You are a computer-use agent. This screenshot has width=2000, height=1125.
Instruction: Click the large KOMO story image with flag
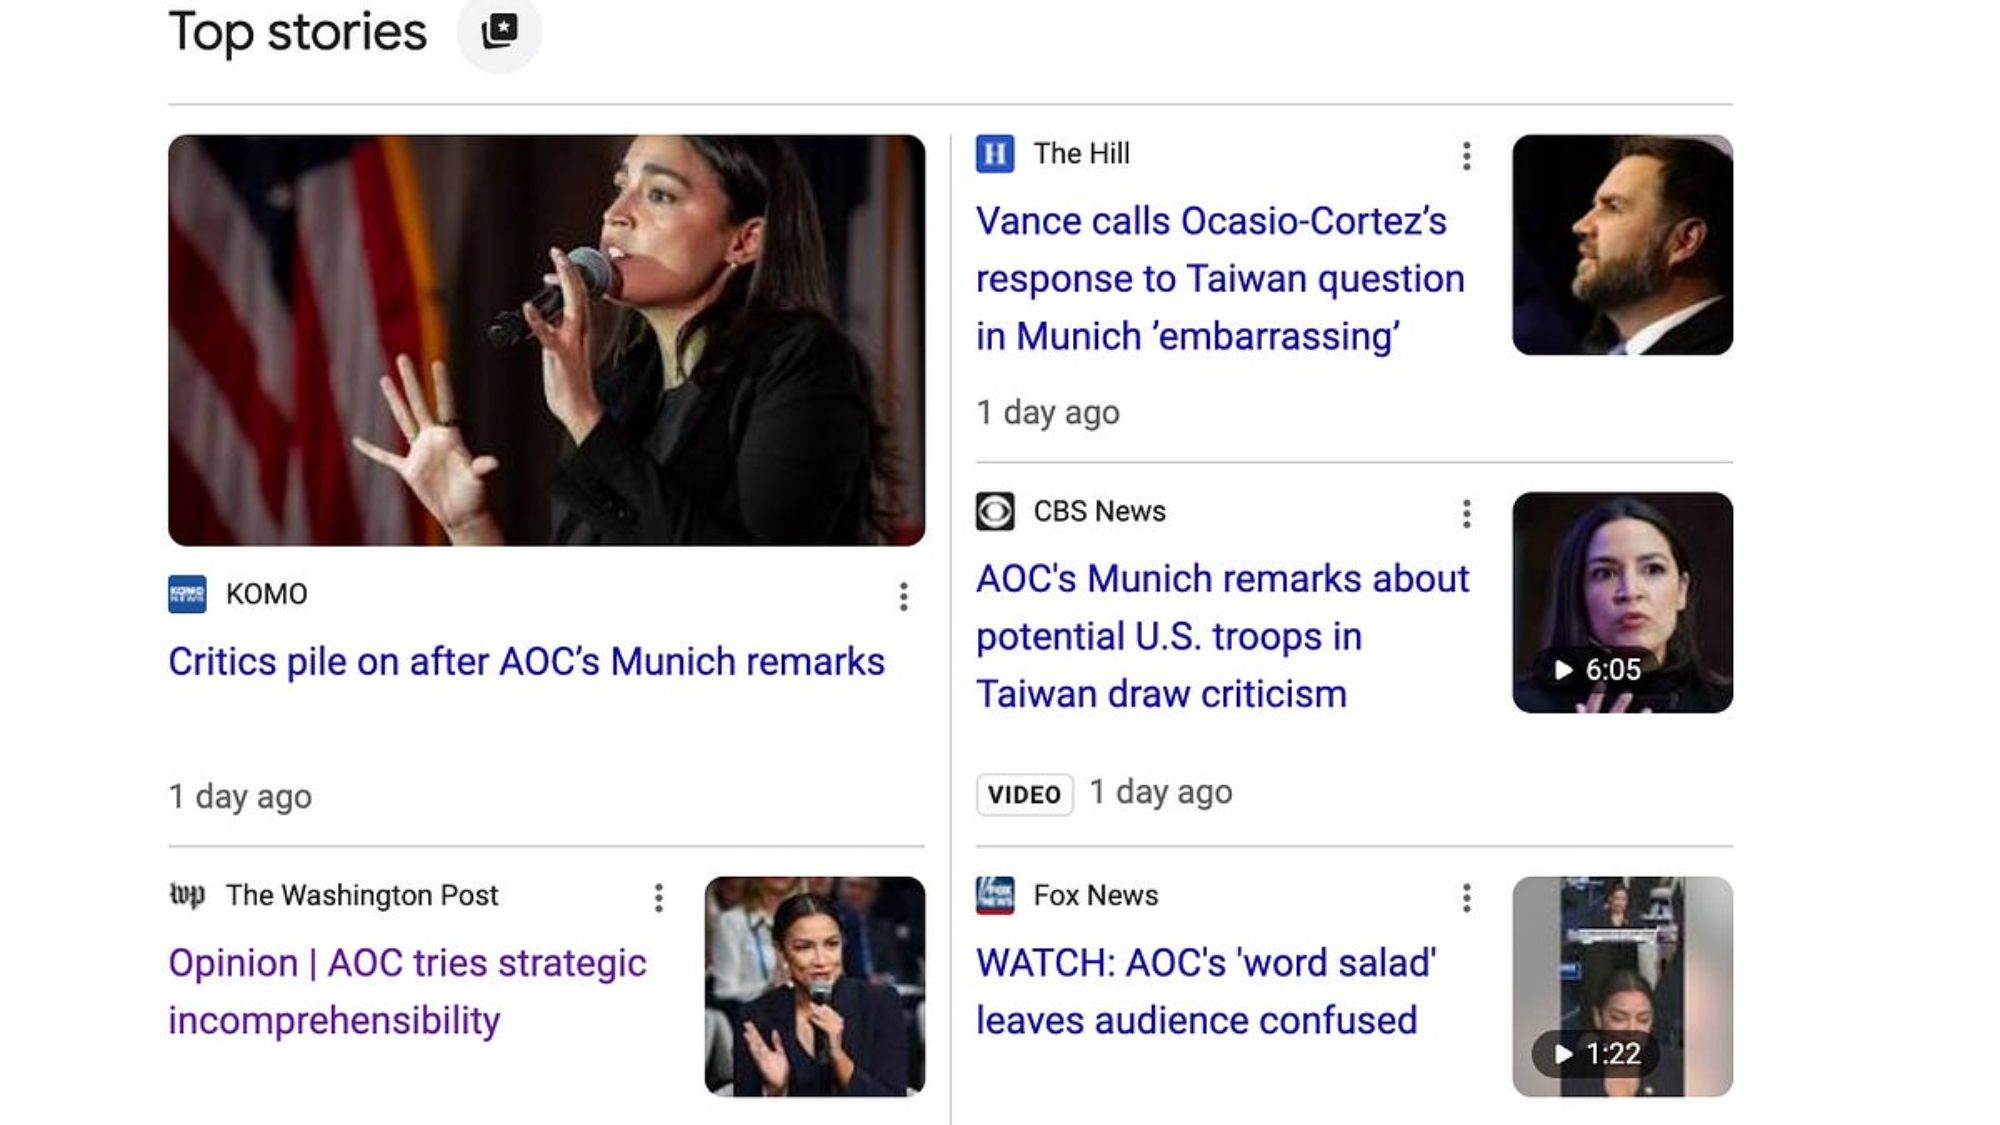click(x=546, y=340)
